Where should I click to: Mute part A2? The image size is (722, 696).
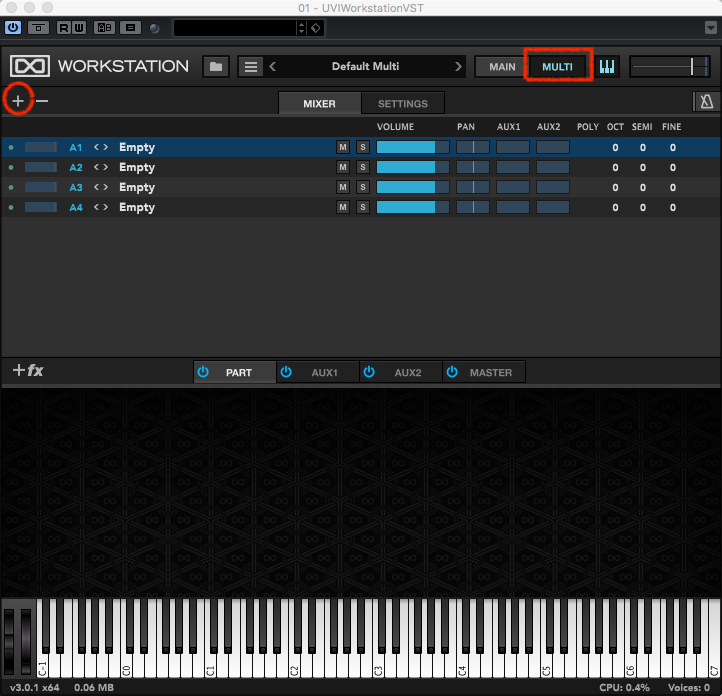(343, 167)
